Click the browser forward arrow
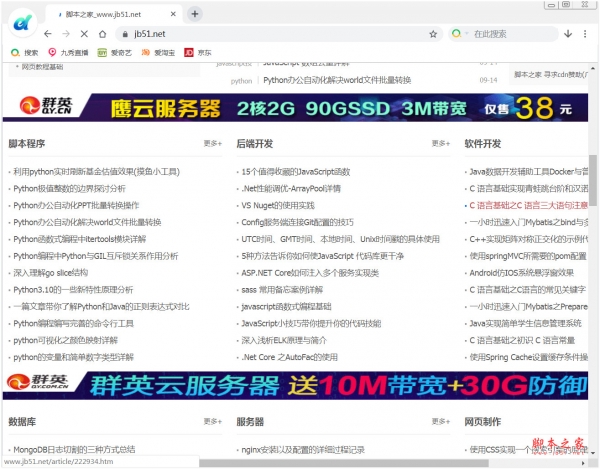The width and height of the screenshot is (600, 469). (66, 34)
